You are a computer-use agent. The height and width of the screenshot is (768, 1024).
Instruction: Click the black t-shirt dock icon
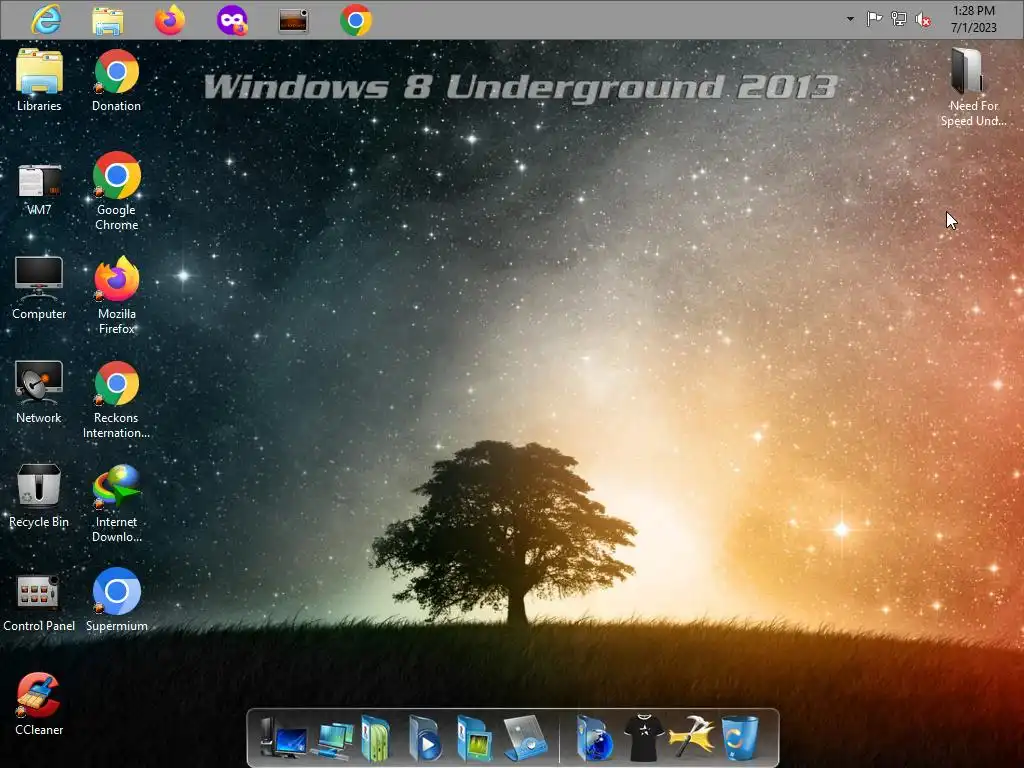[643, 738]
